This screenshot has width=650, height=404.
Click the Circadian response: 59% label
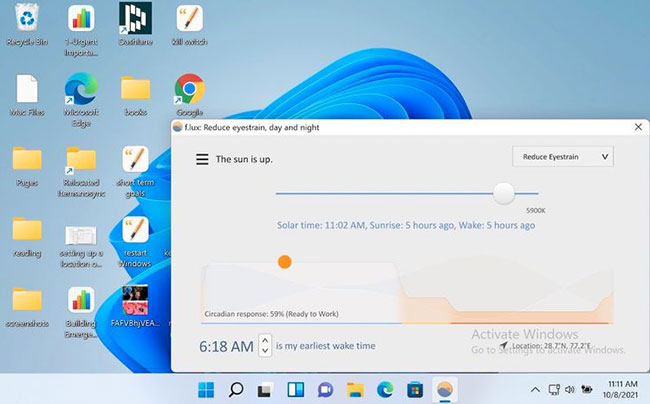point(272,314)
